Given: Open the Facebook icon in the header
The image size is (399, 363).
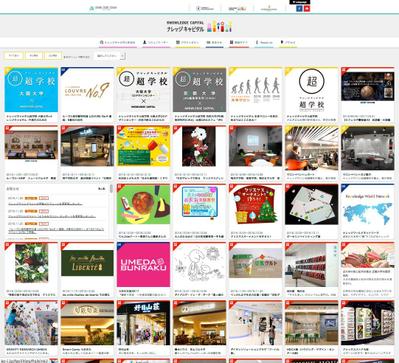Looking at the screenshot, I should pyautogui.click(x=299, y=9).
